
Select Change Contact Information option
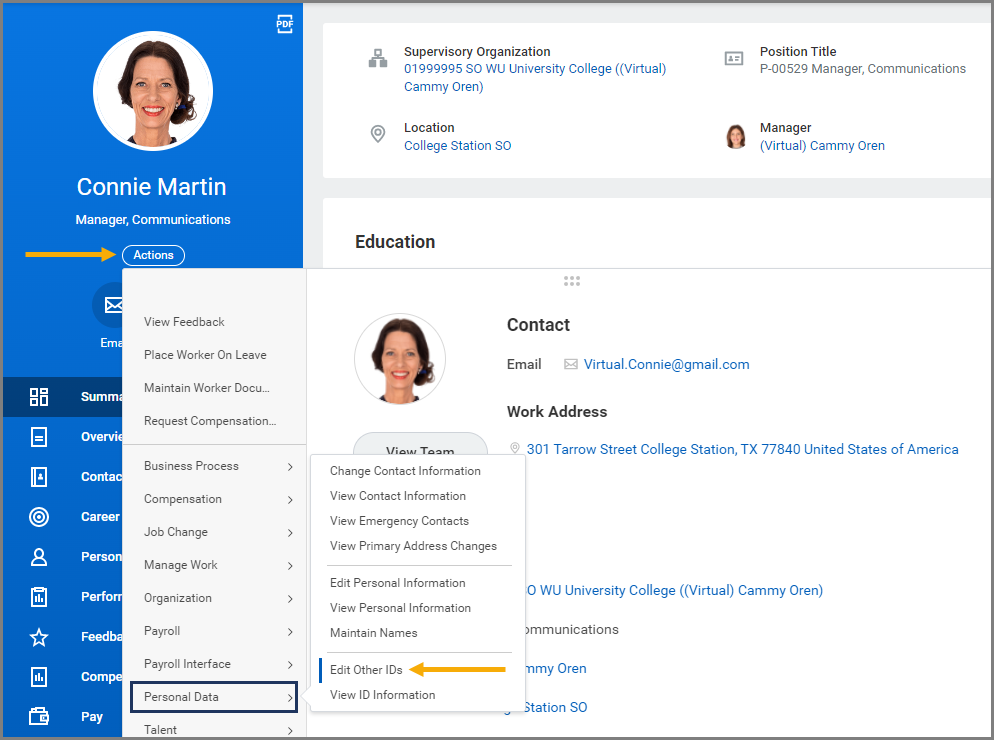405,471
